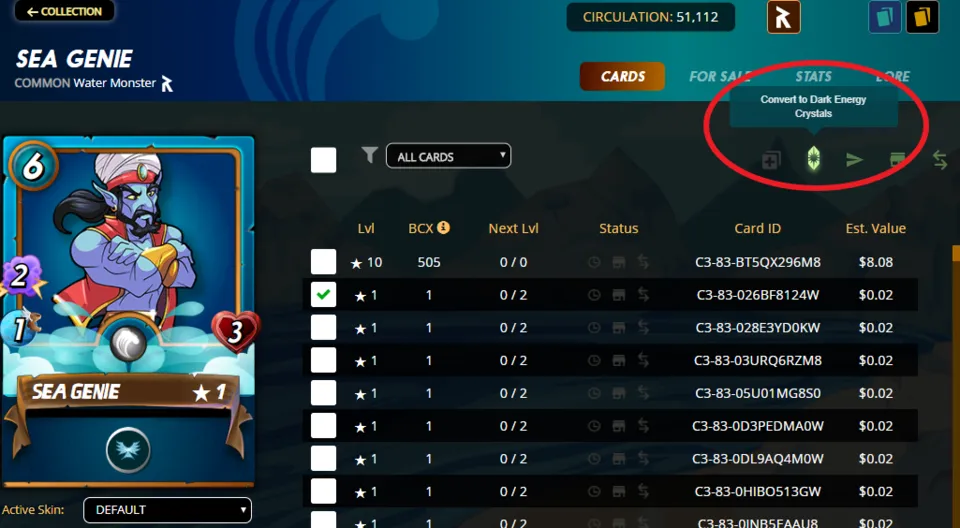The image size is (960, 528).
Task: Click the card filter funnel icon
Action: [x=369, y=155]
